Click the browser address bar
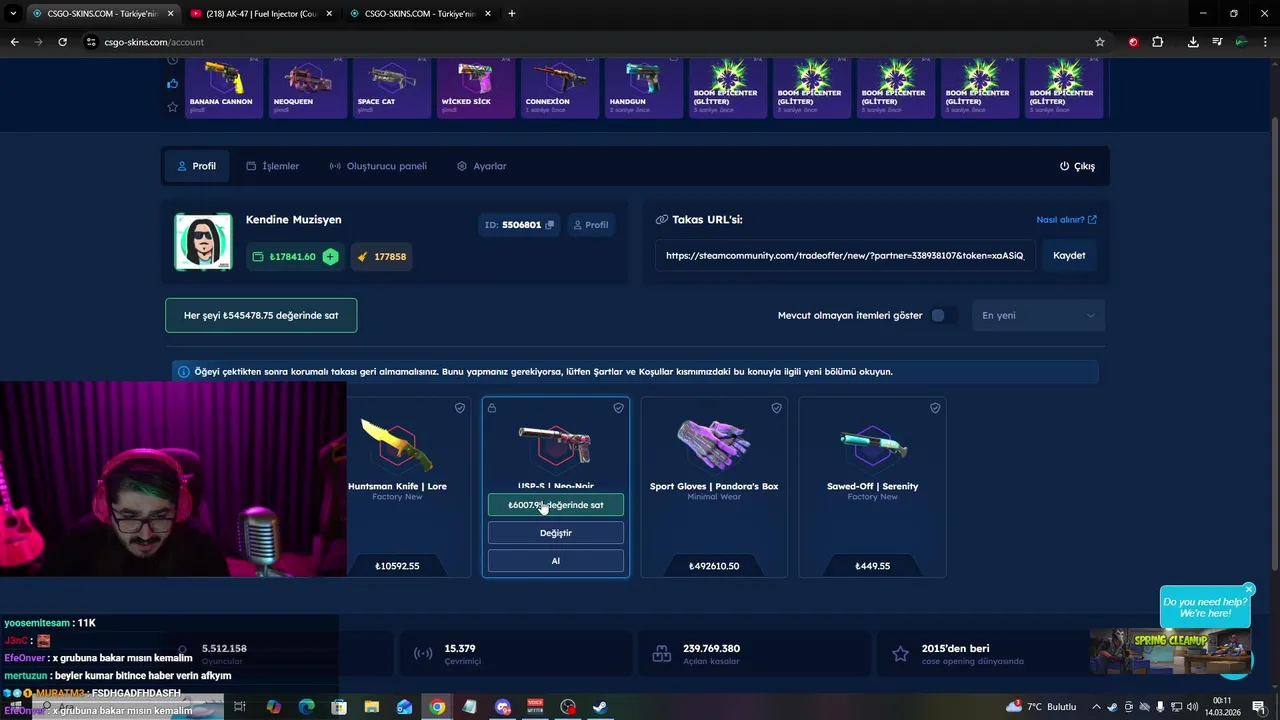 click(x=590, y=42)
